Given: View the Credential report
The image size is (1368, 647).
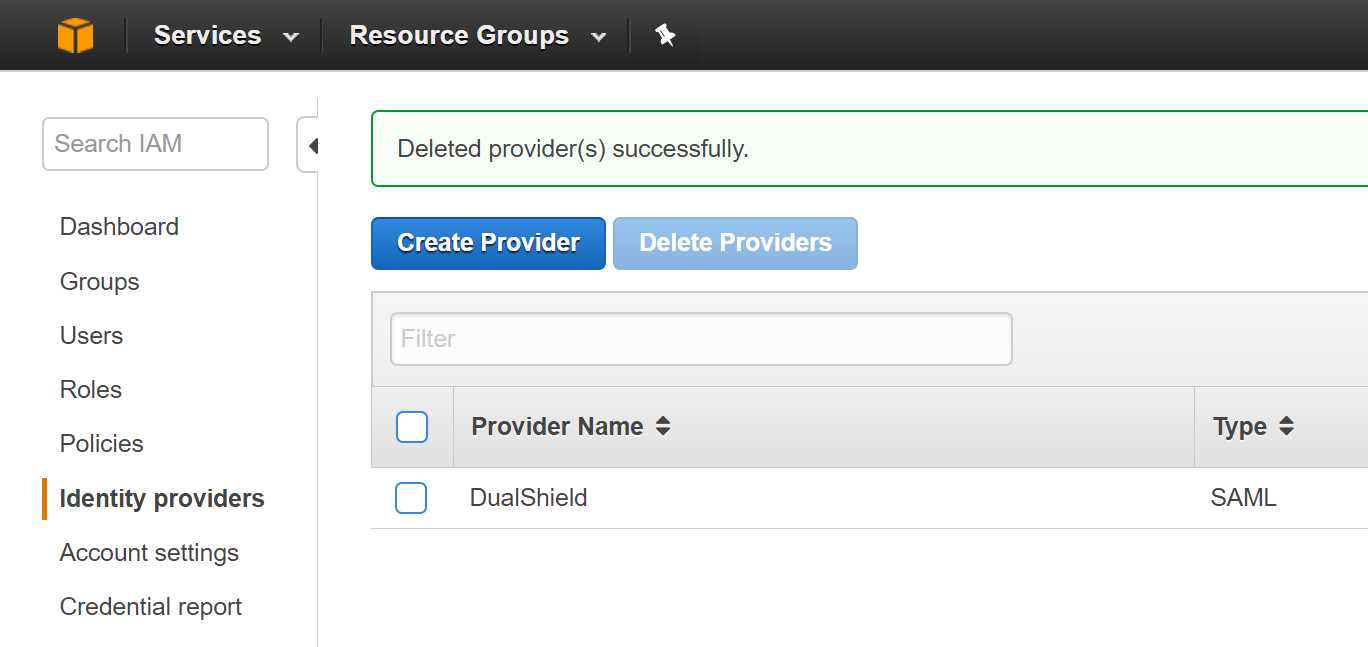Looking at the screenshot, I should point(151,607).
